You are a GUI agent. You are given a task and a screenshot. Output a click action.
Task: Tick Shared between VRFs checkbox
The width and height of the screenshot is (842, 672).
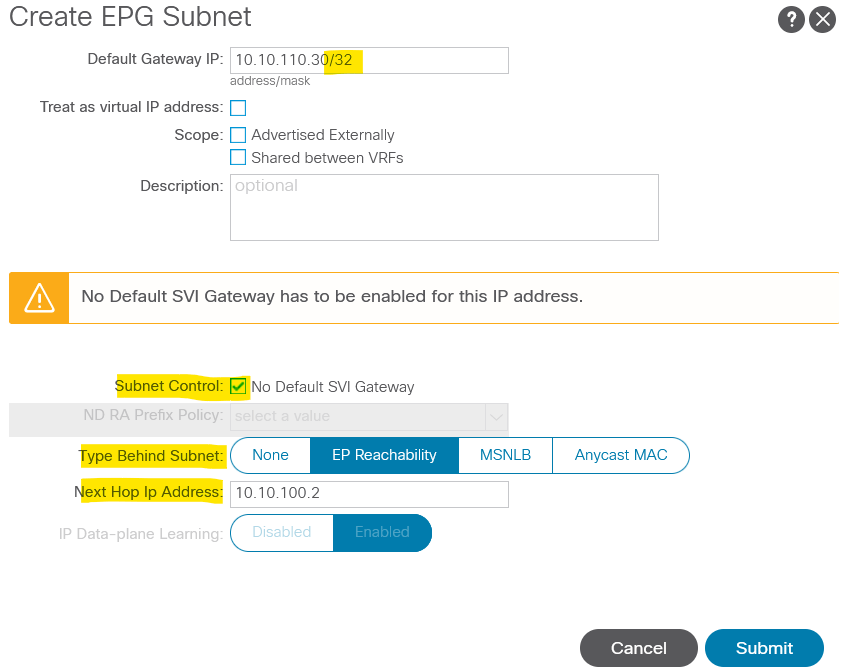[x=238, y=158]
